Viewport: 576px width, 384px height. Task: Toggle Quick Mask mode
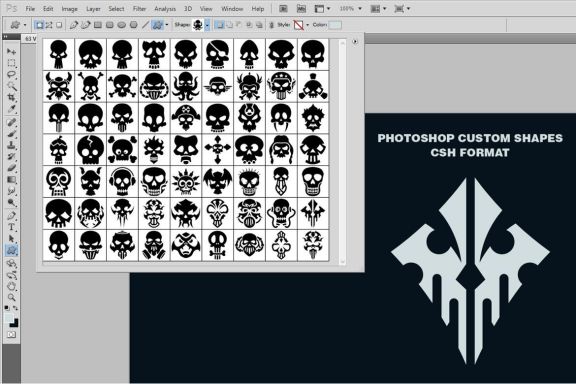(x=11, y=335)
